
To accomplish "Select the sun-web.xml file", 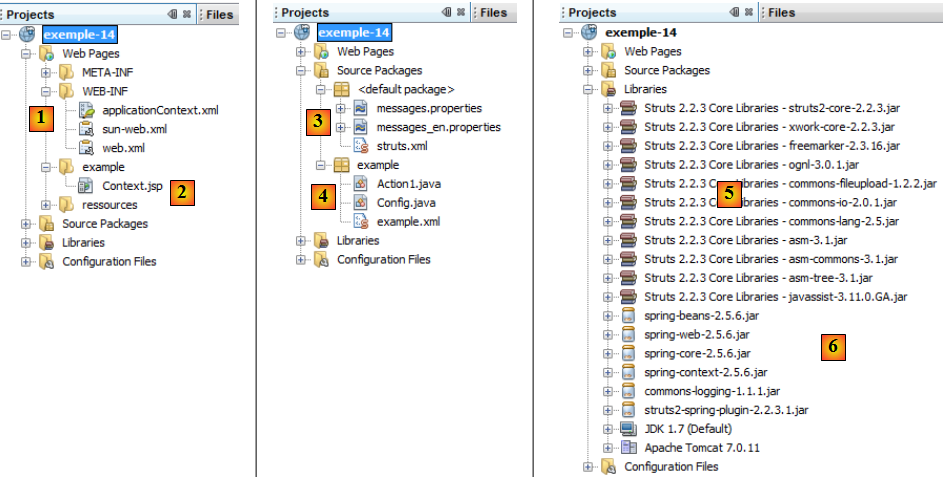I will (134, 129).
